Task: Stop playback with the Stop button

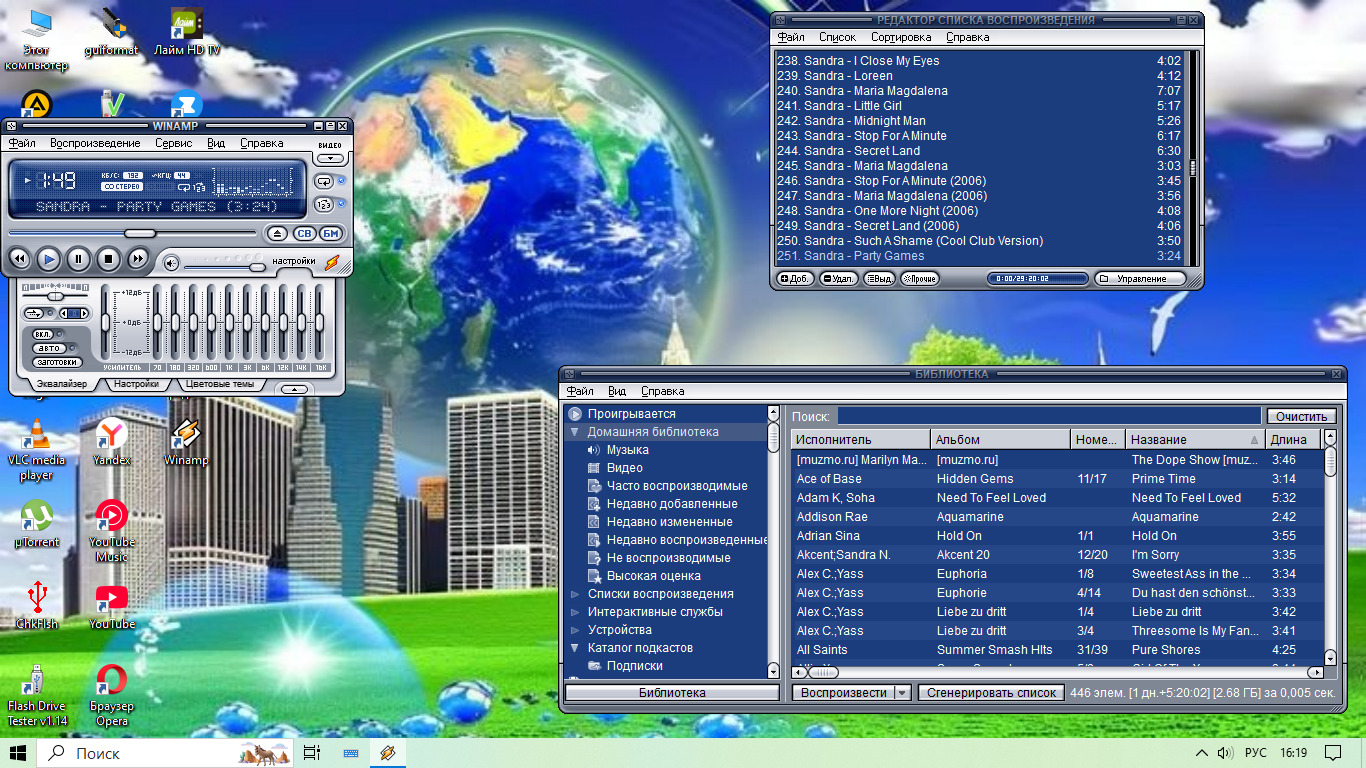Action: pos(108,260)
